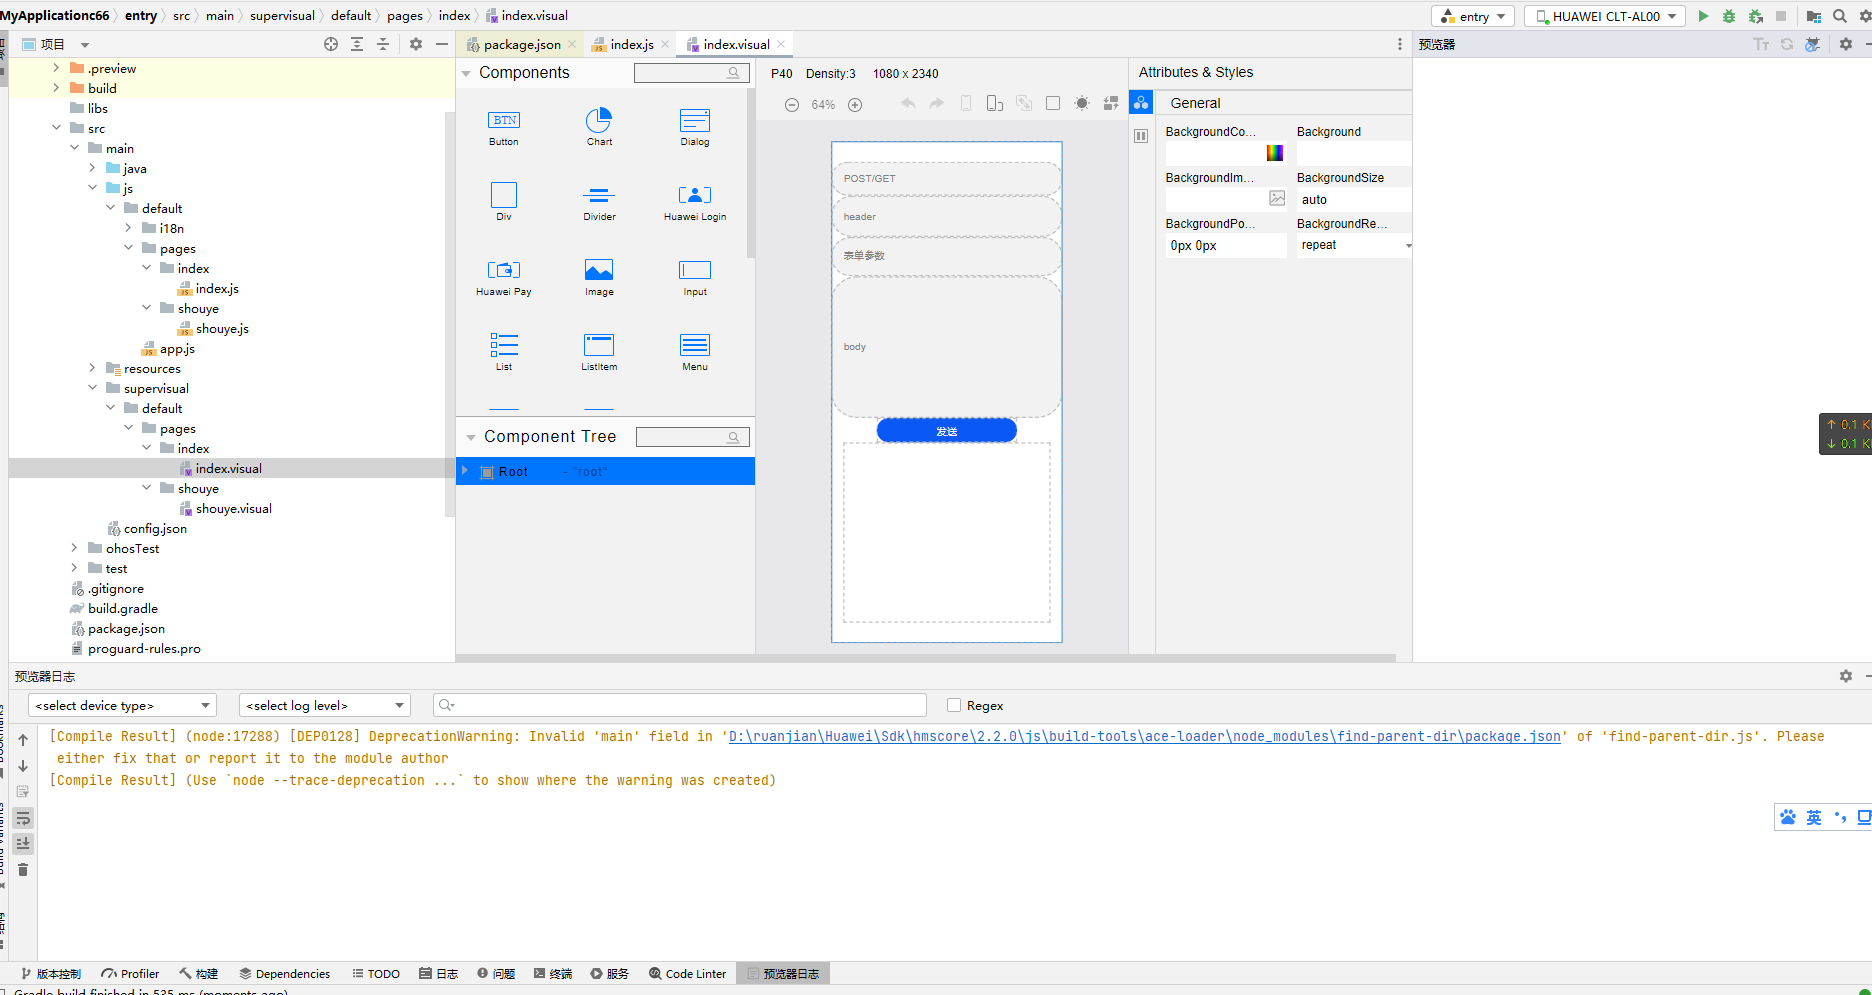The image size is (1872, 995).
Task: Run the entry app with the green play icon
Action: pos(1703,16)
